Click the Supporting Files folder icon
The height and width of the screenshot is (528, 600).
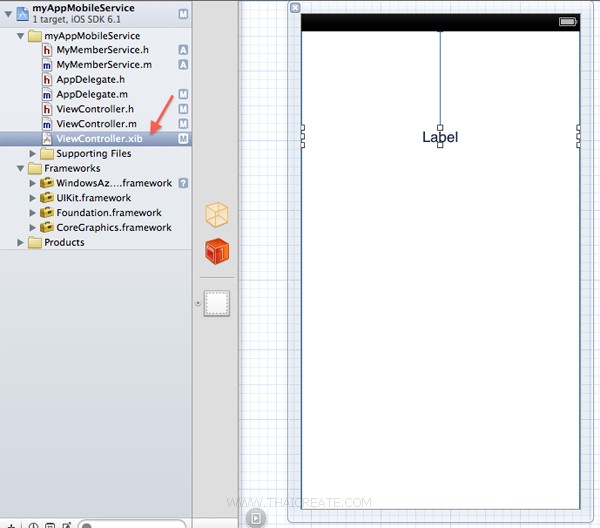pyautogui.click(x=47, y=153)
